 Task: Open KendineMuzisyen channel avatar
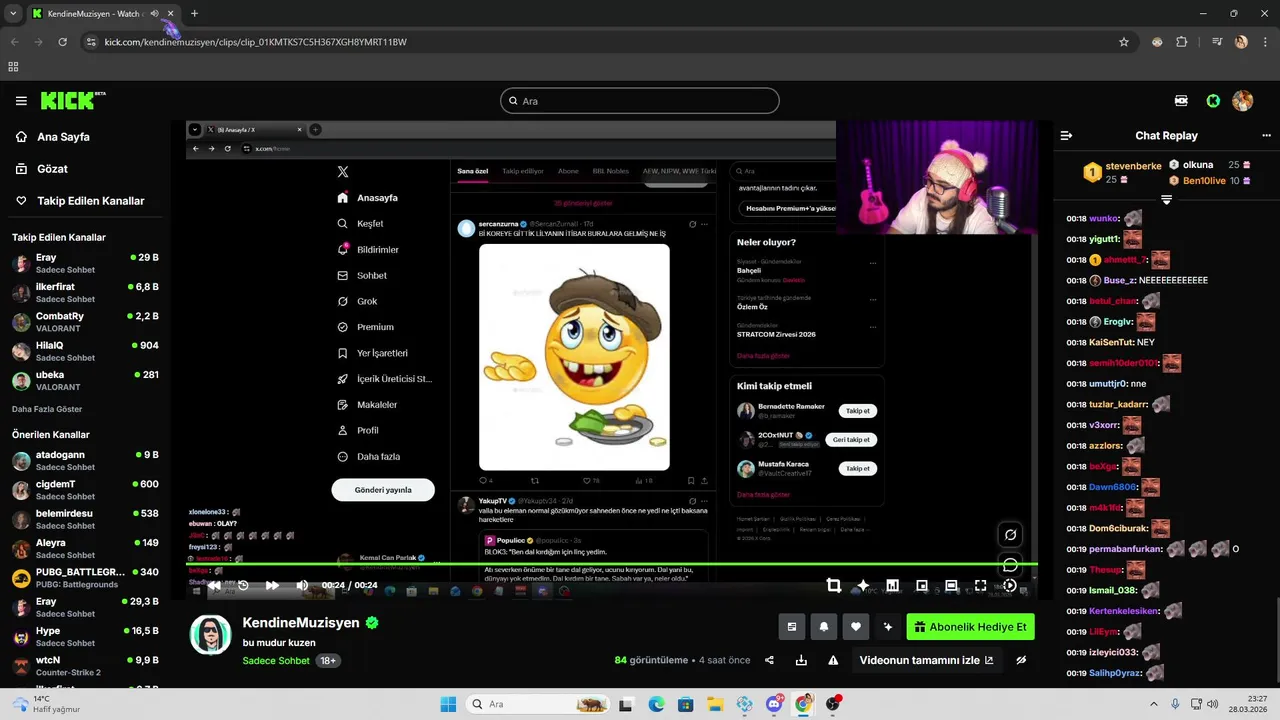tap(211, 634)
